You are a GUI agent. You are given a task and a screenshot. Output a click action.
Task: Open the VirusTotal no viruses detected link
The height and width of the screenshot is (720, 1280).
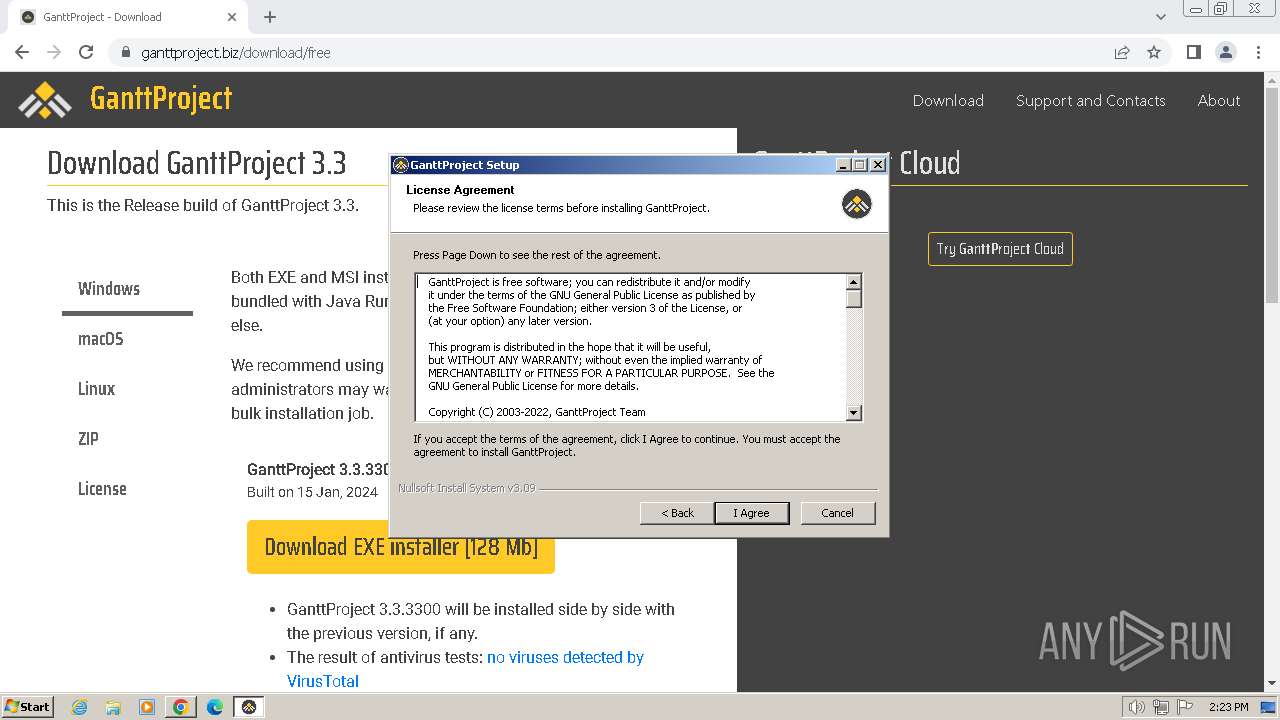[565, 657]
